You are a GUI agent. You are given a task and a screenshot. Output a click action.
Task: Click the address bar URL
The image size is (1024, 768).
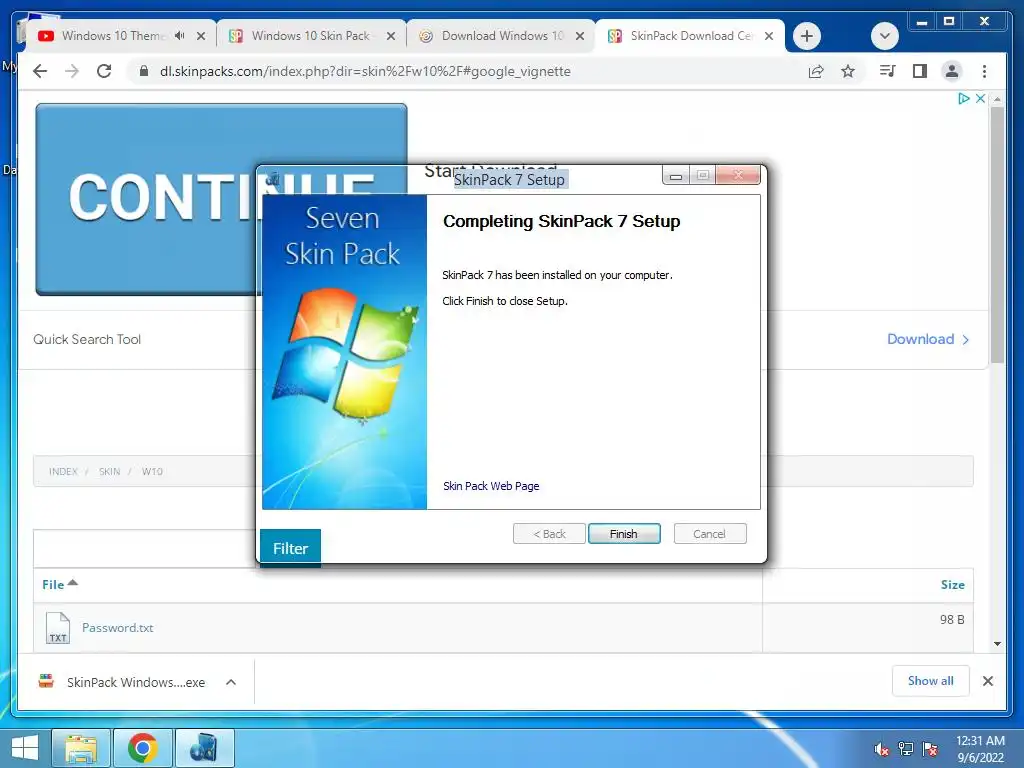tap(365, 71)
